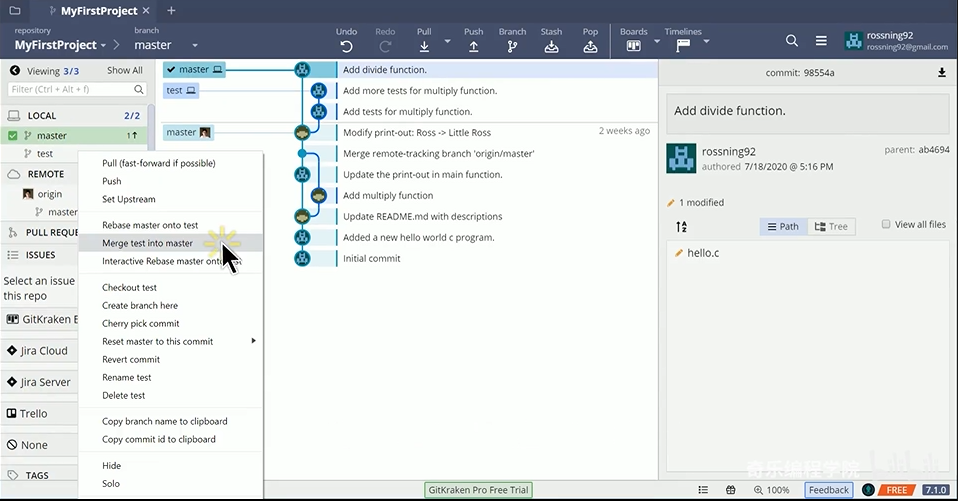The height and width of the screenshot is (501, 958).
Task: Open the Pull options dropdown arrow
Action: click(x=447, y=42)
